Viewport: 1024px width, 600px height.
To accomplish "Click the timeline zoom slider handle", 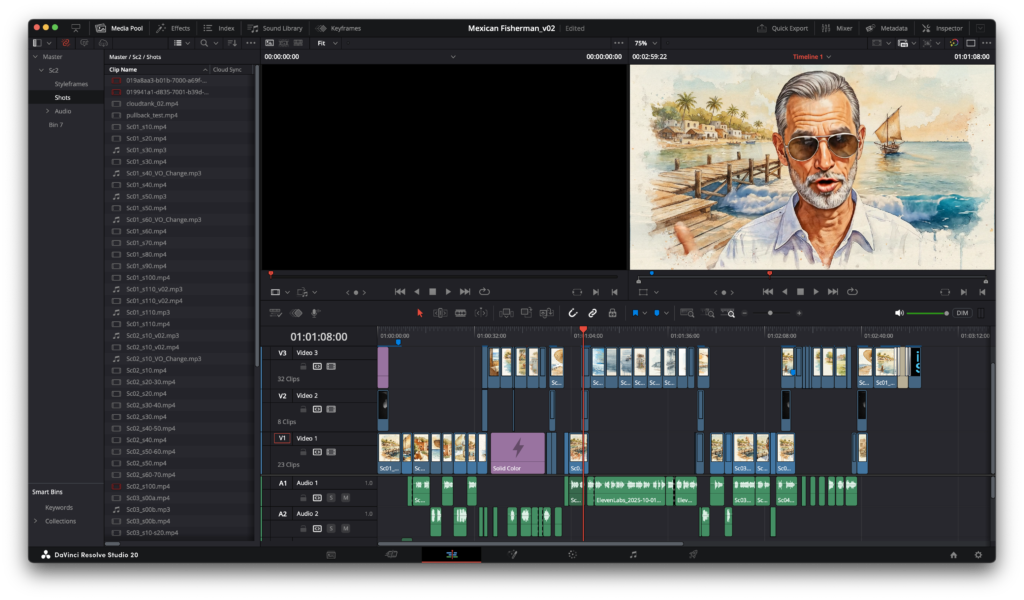I will click(771, 313).
